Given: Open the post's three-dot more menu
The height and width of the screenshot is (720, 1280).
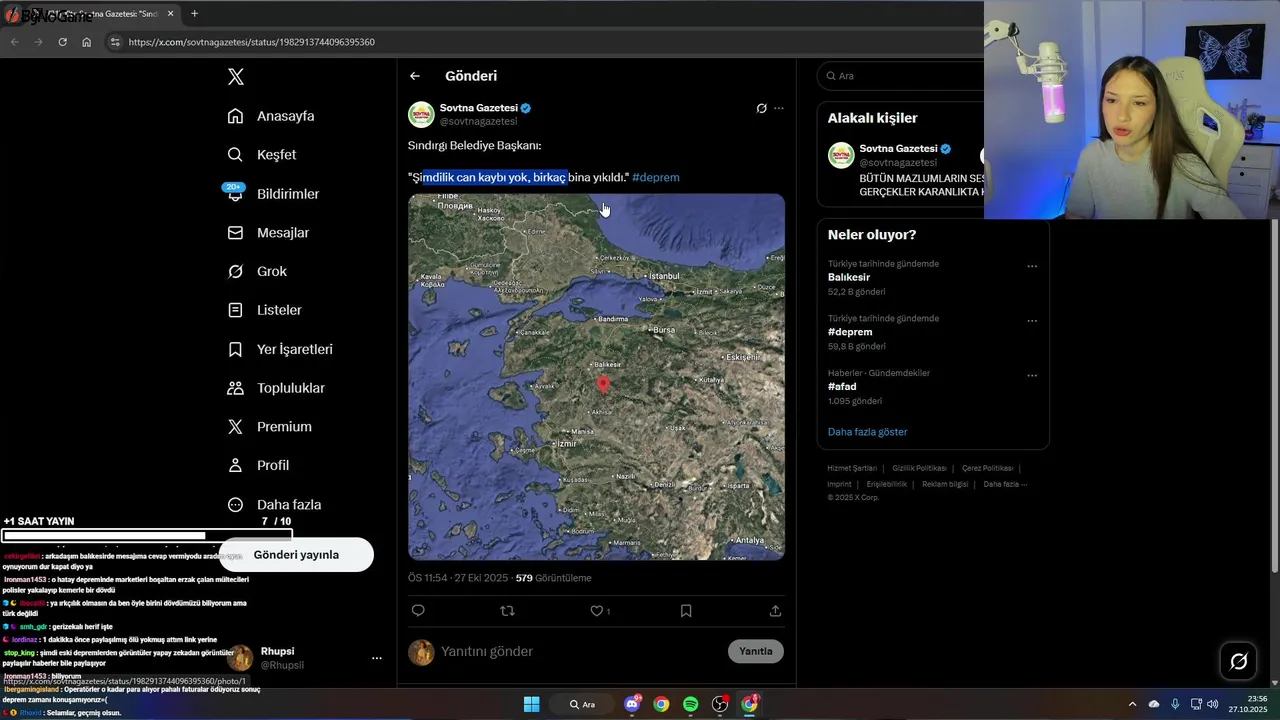Looking at the screenshot, I should [x=779, y=108].
